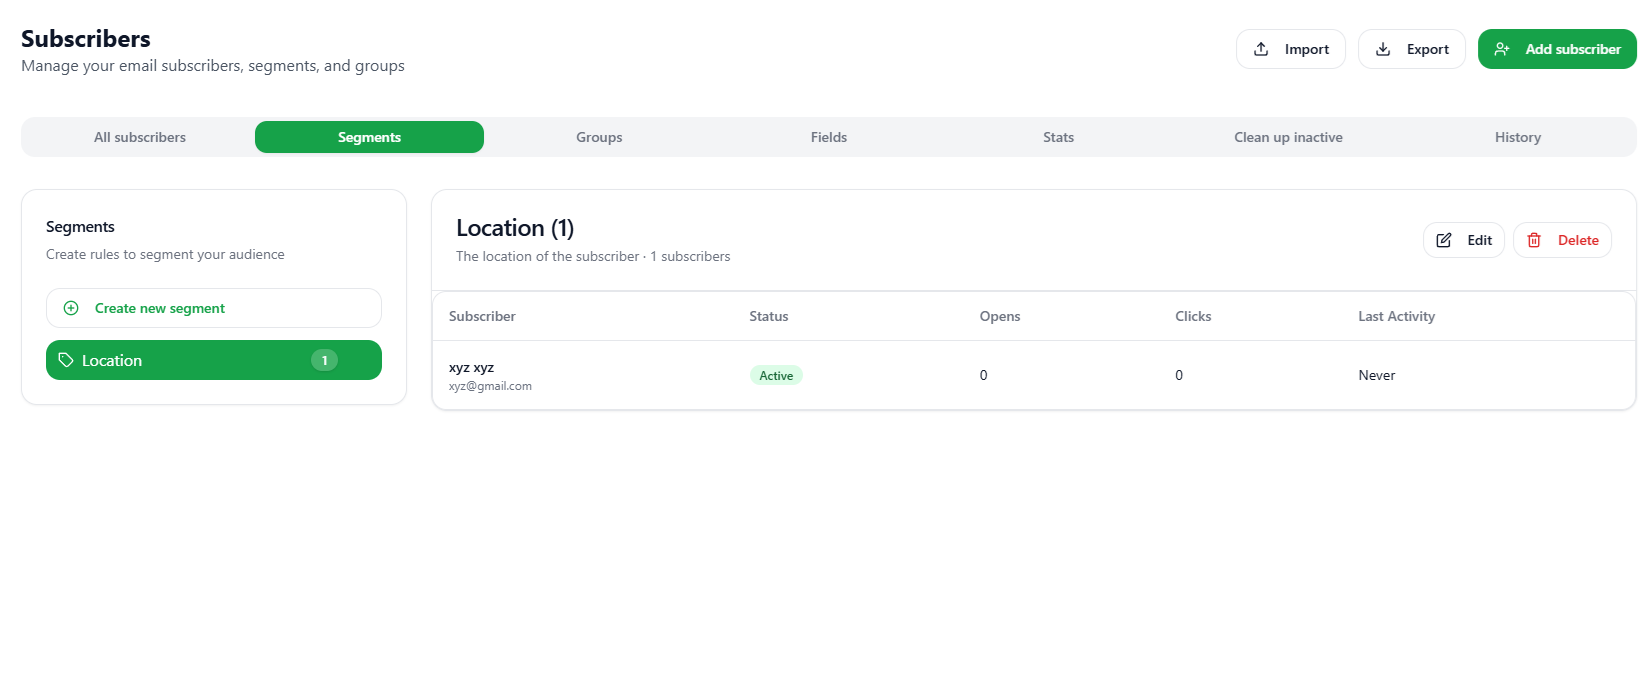
Task: Click 'Manage your email subscribers' subtitle
Action: [x=213, y=66]
